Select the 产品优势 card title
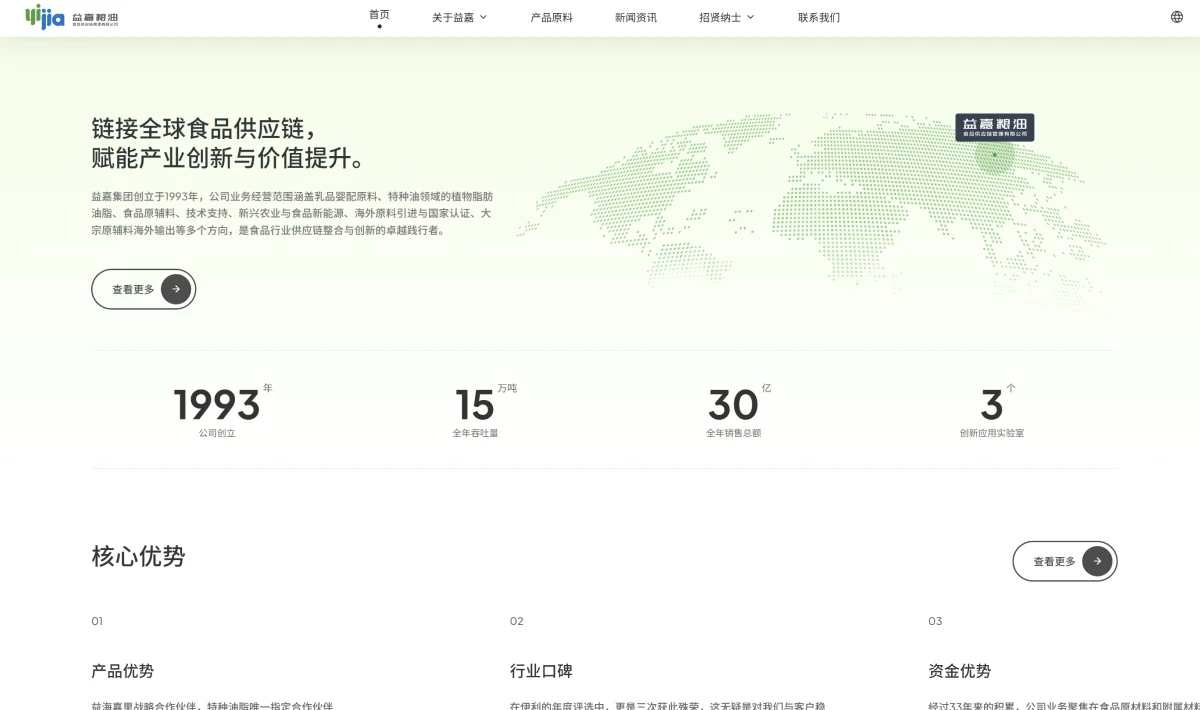Viewport: 1200px width, 710px height. (x=122, y=671)
